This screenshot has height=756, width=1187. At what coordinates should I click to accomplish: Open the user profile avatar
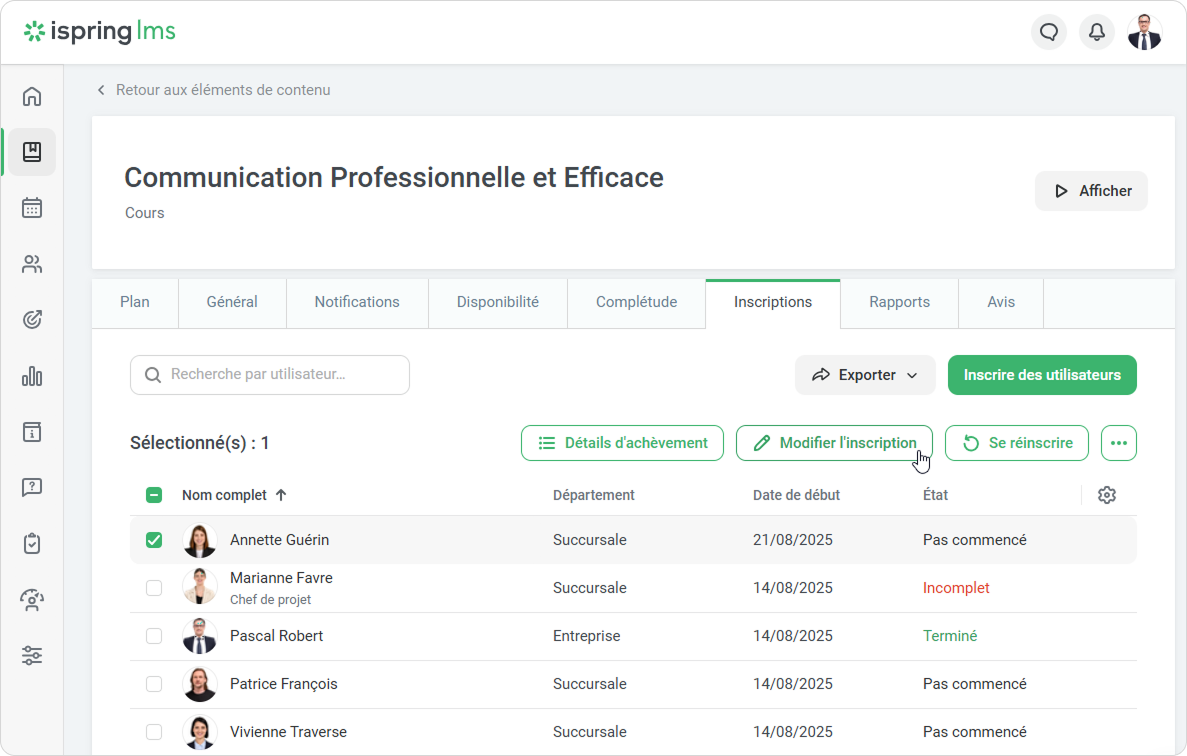[1145, 32]
